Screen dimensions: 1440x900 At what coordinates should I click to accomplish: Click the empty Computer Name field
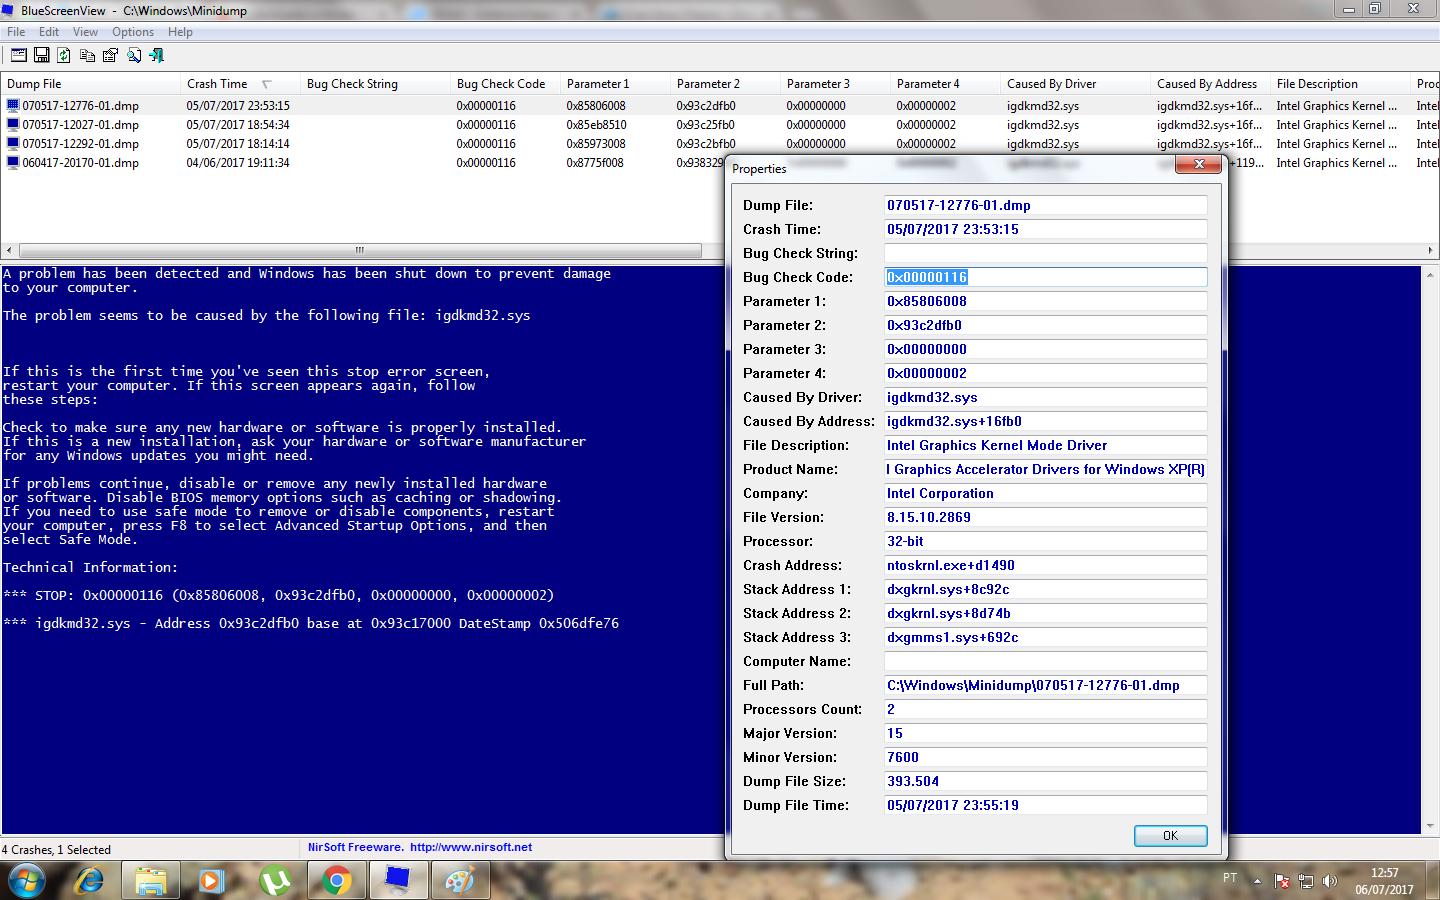coord(1045,661)
